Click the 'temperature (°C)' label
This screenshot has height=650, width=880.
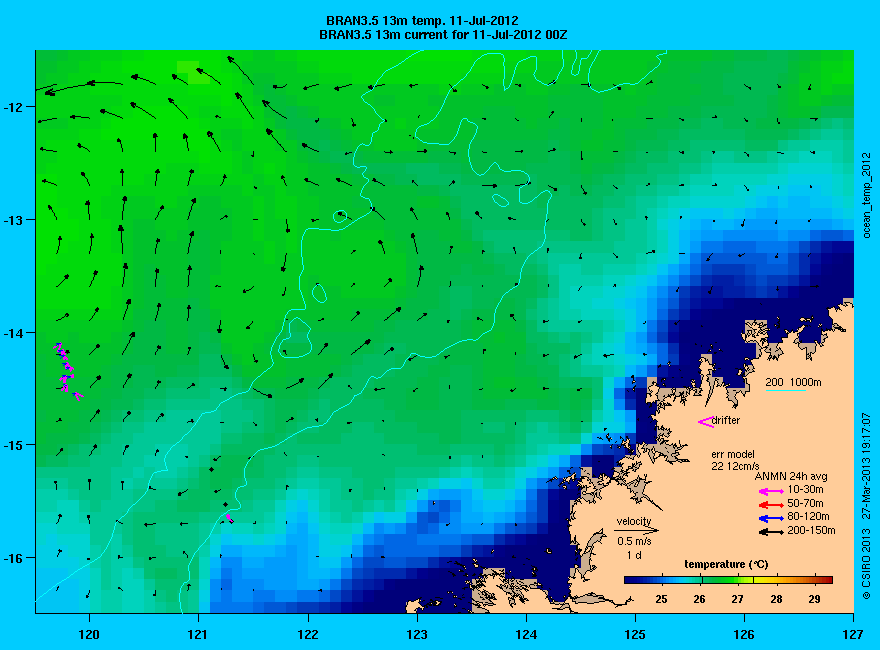(x=726, y=564)
